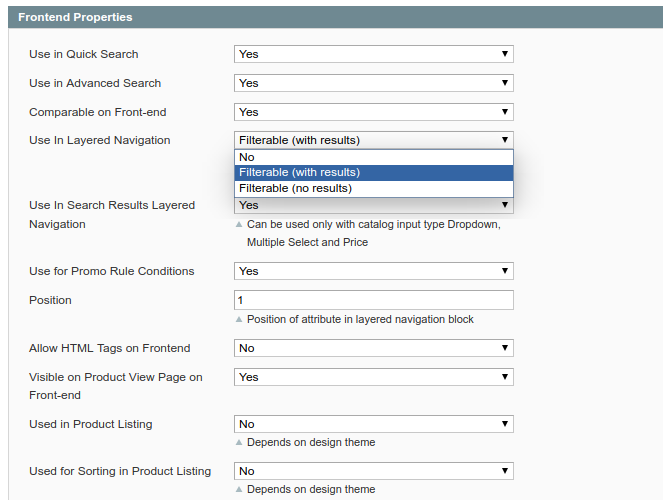Open the Use In Search Results Layered Navigation dropdown
Screen dimensions: 670x500
[374, 206]
